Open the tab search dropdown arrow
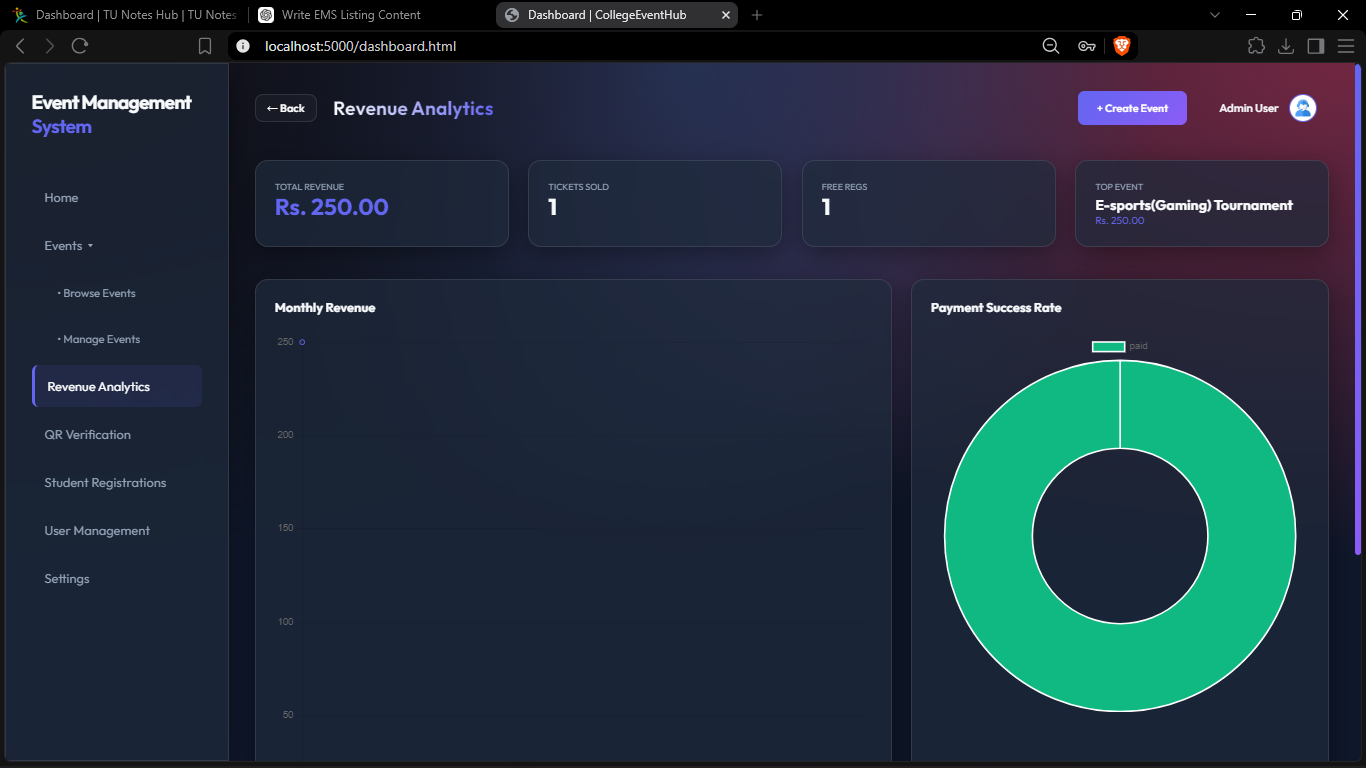This screenshot has width=1366, height=768. pyautogui.click(x=1215, y=15)
